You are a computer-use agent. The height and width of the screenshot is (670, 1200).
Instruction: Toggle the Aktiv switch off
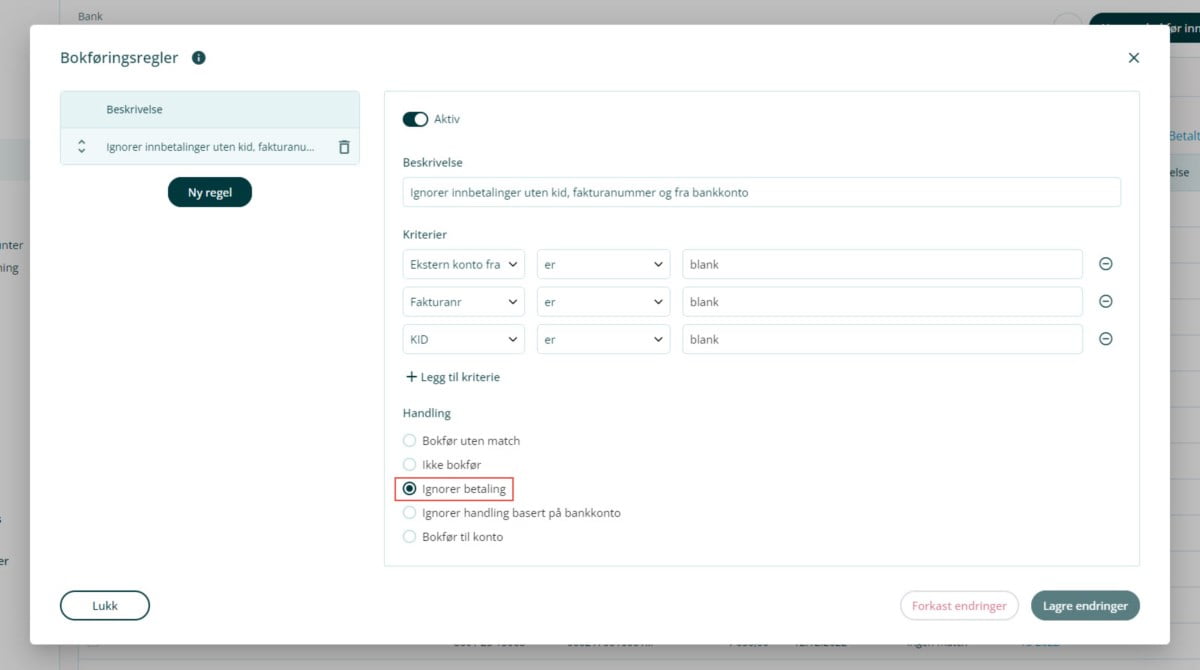coord(415,119)
